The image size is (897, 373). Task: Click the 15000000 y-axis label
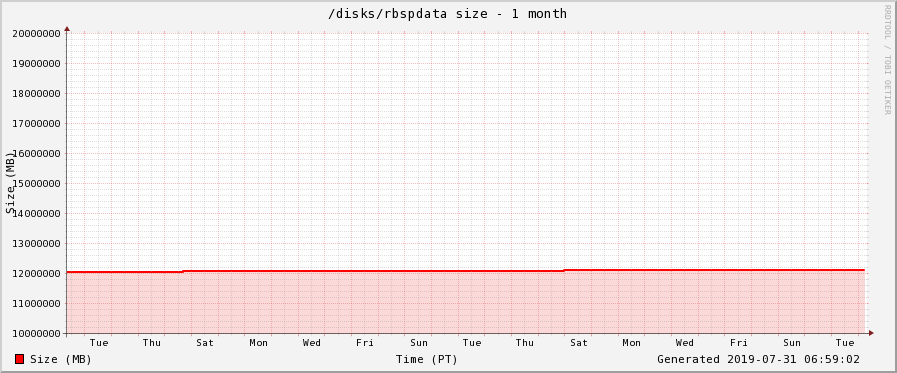[37, 184]
